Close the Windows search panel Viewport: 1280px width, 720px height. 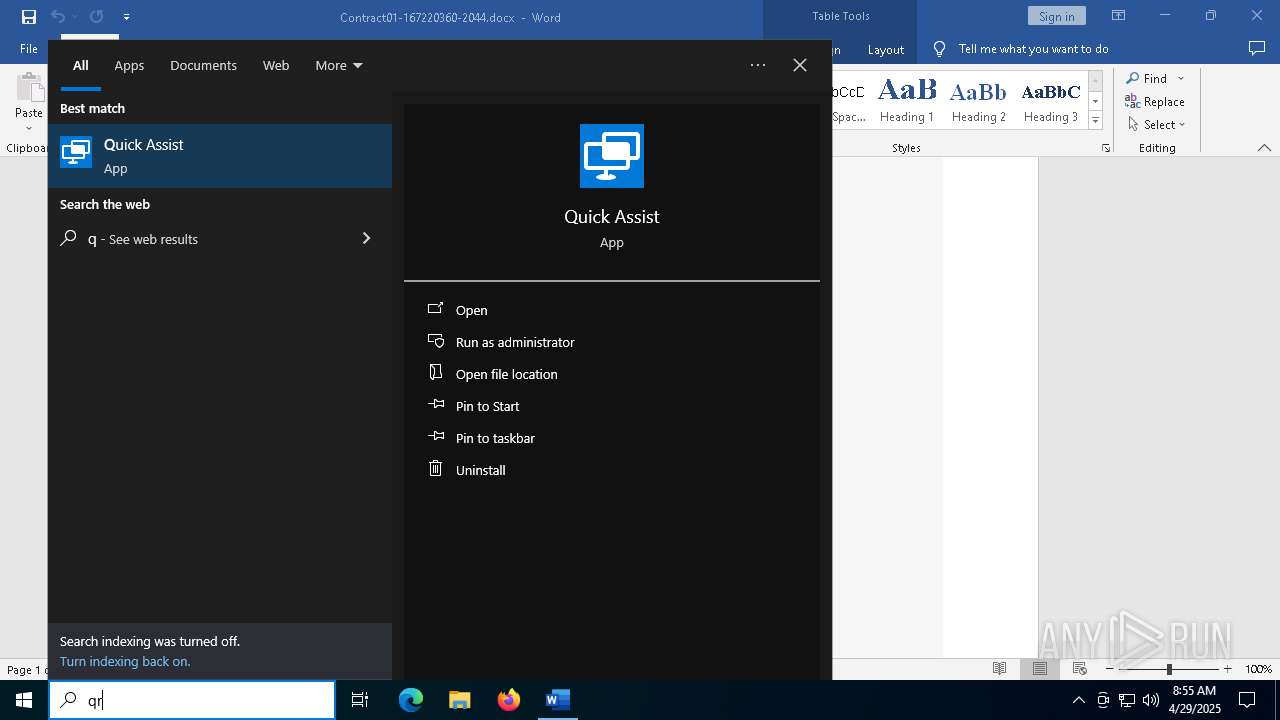800,65
